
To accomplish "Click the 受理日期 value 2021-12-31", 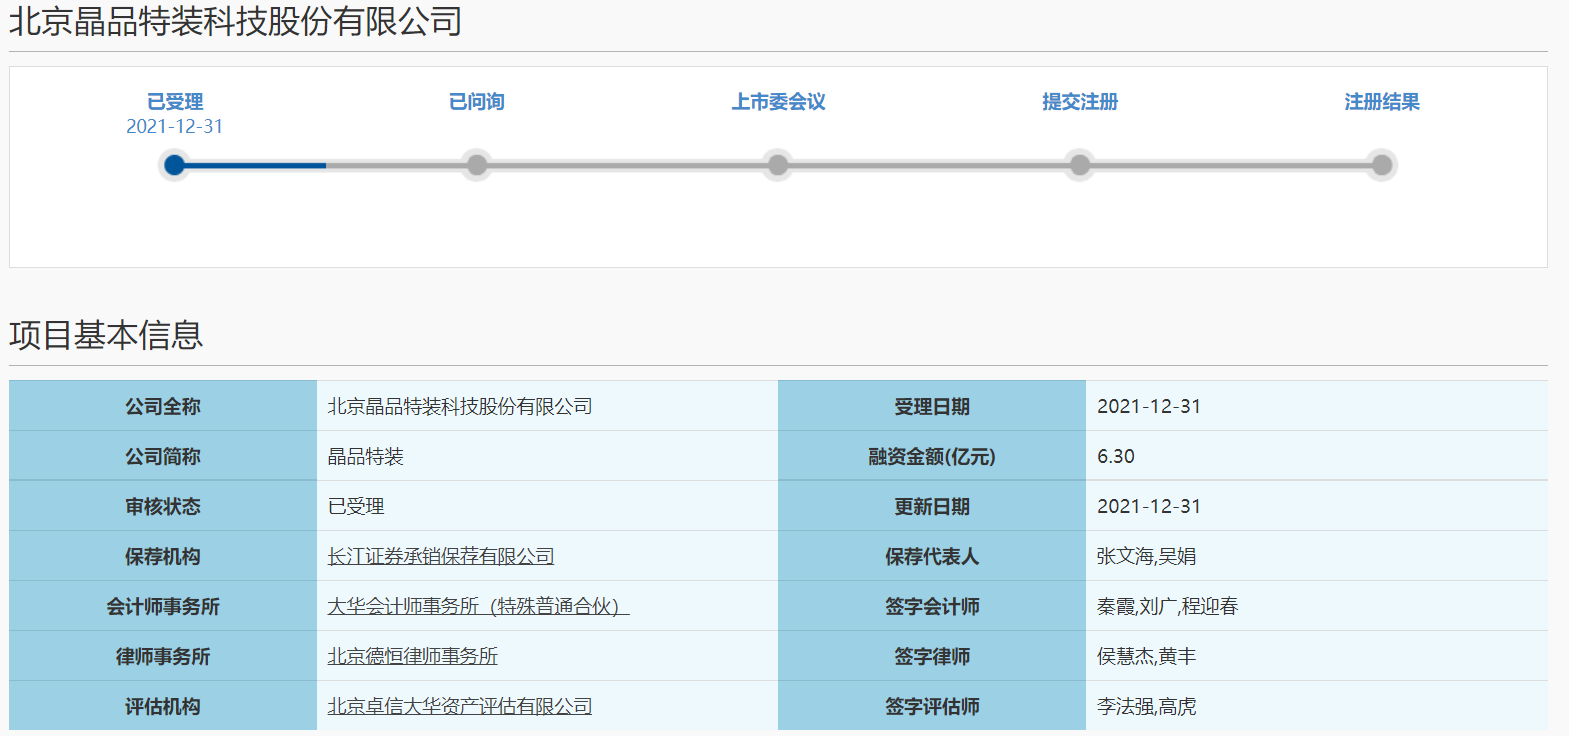I will 1149,406.
